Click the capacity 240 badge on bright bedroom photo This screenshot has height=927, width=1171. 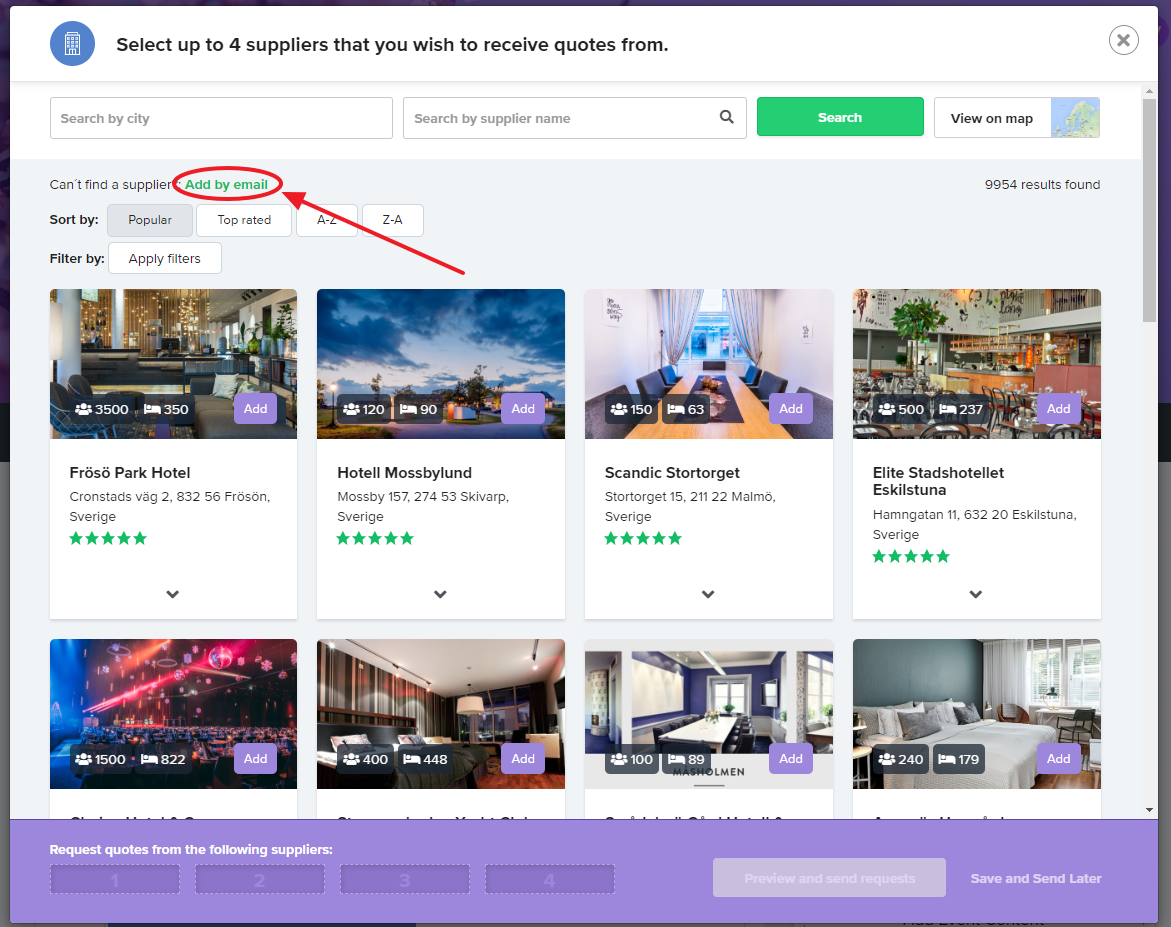[901, 759]
